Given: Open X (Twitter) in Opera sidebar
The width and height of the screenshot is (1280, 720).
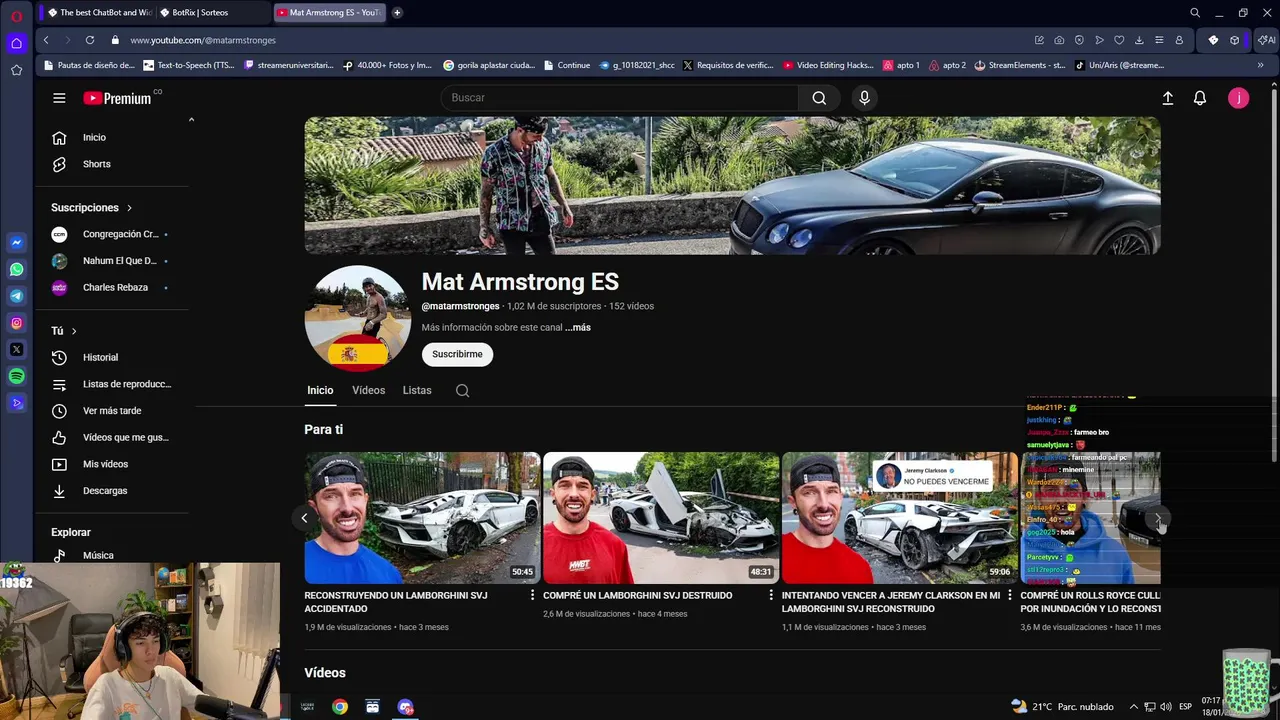Looking at the screenshot, I should coord(16,350).
